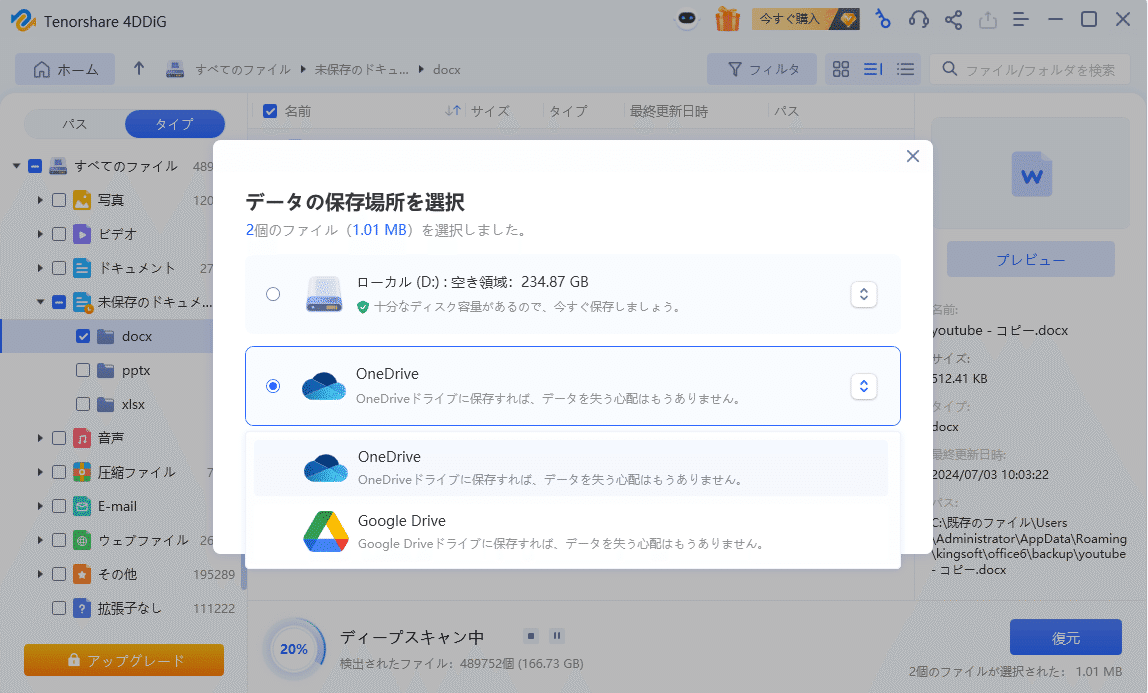Expand the ドキュメント tree node
The height and width of the screenshot is (693, 1148).
coord(40,268)
